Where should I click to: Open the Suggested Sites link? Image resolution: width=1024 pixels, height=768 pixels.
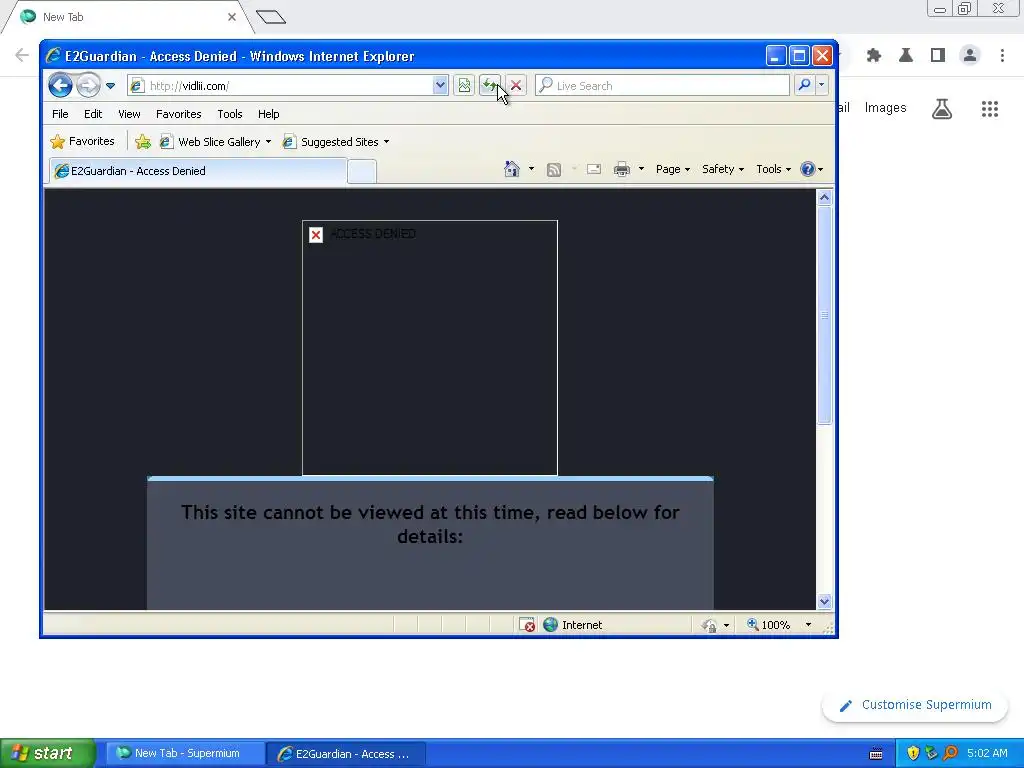[336, 142]
